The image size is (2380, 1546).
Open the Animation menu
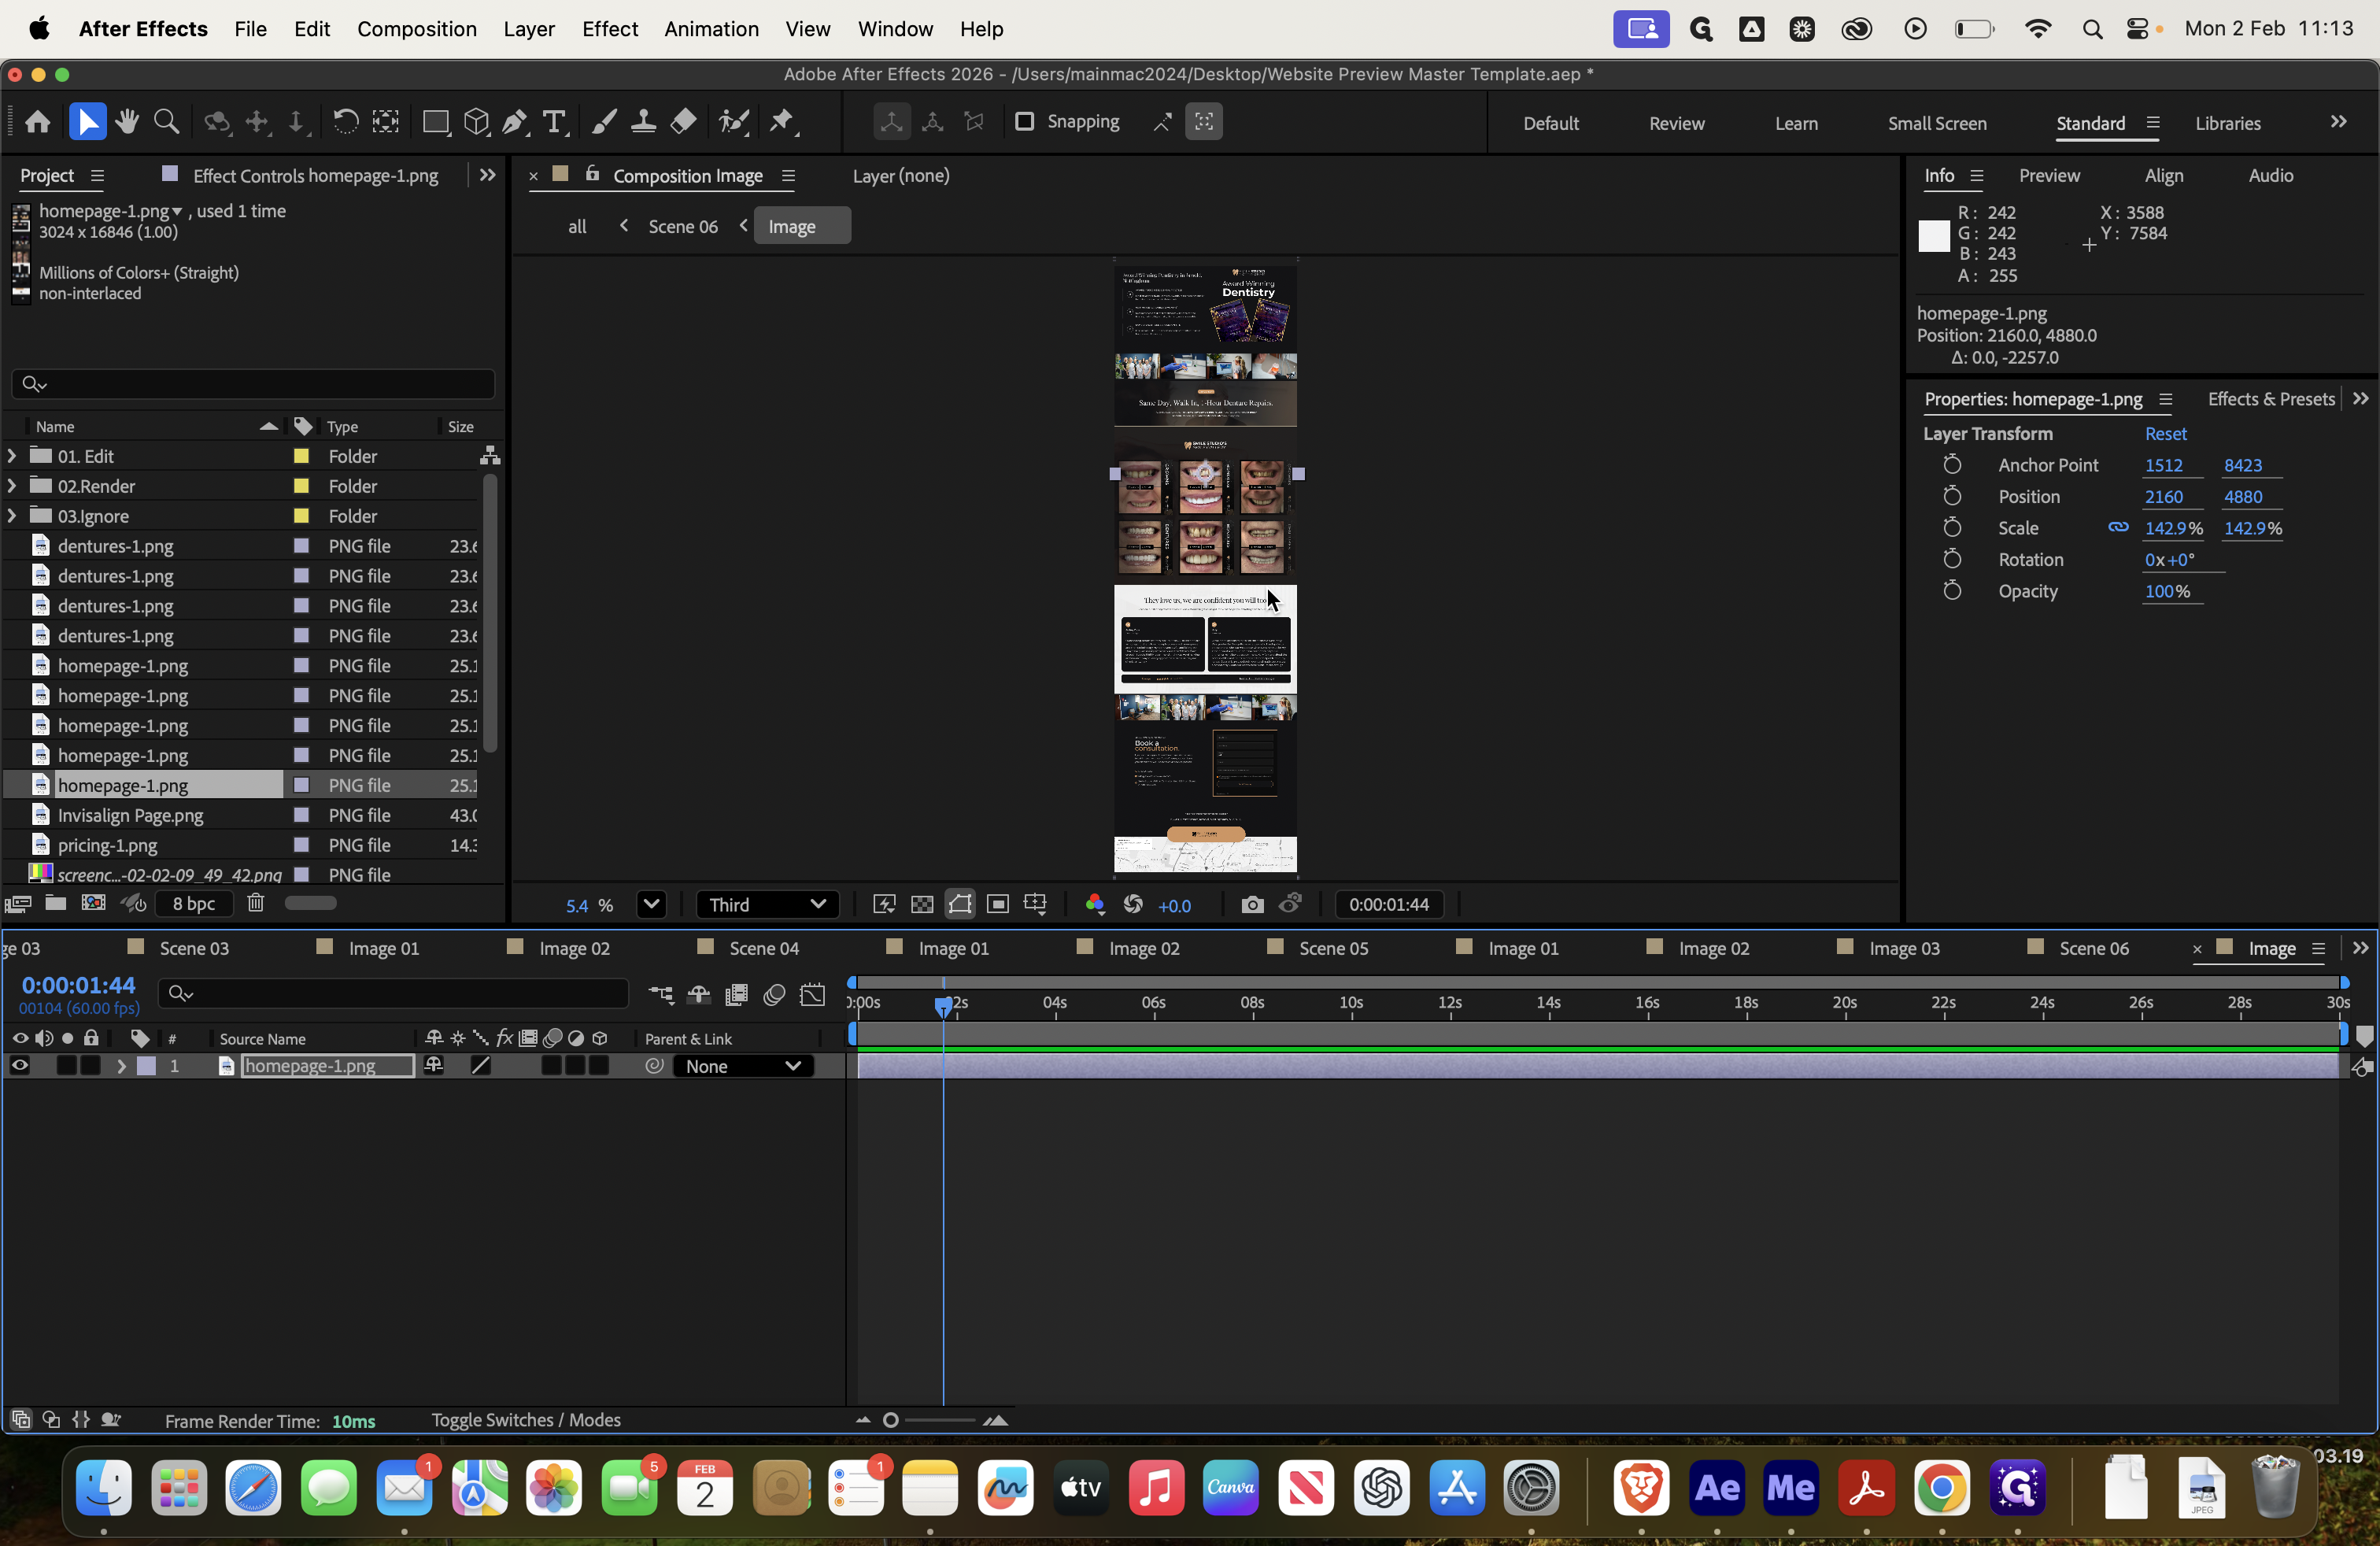click(x=711, y=29)
